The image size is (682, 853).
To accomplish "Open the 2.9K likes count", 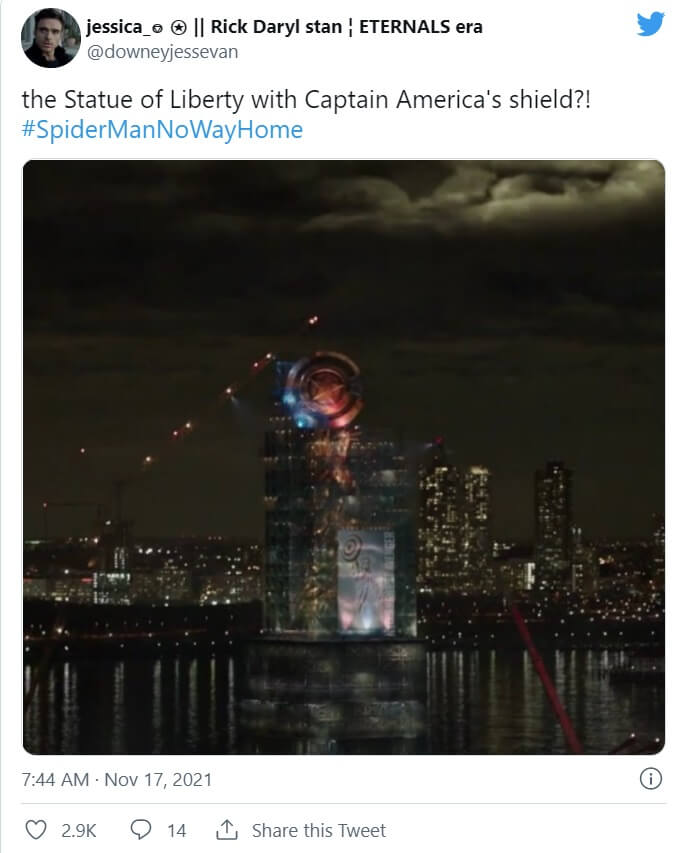I will pos(78,831).
